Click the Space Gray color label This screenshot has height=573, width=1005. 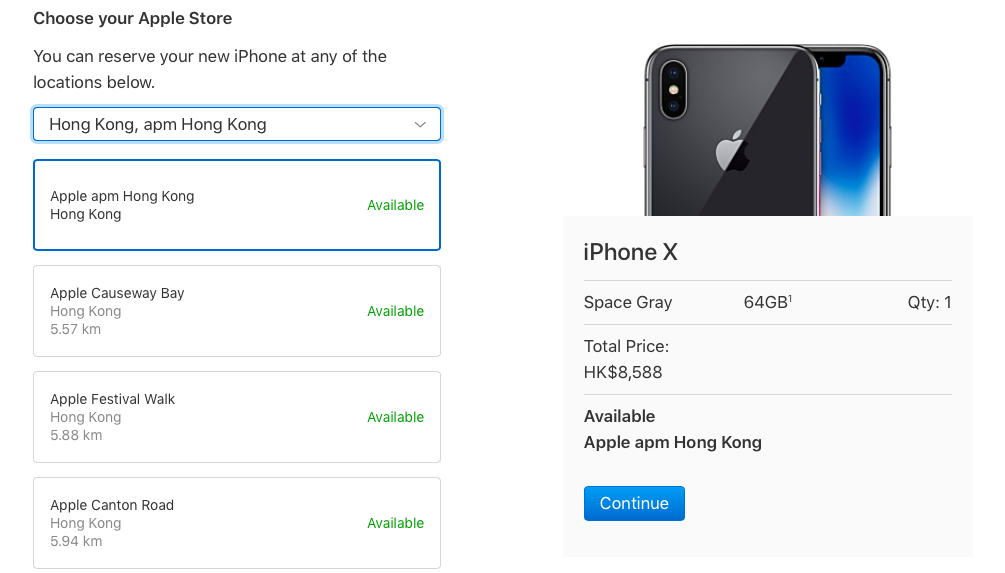point(627,303)
